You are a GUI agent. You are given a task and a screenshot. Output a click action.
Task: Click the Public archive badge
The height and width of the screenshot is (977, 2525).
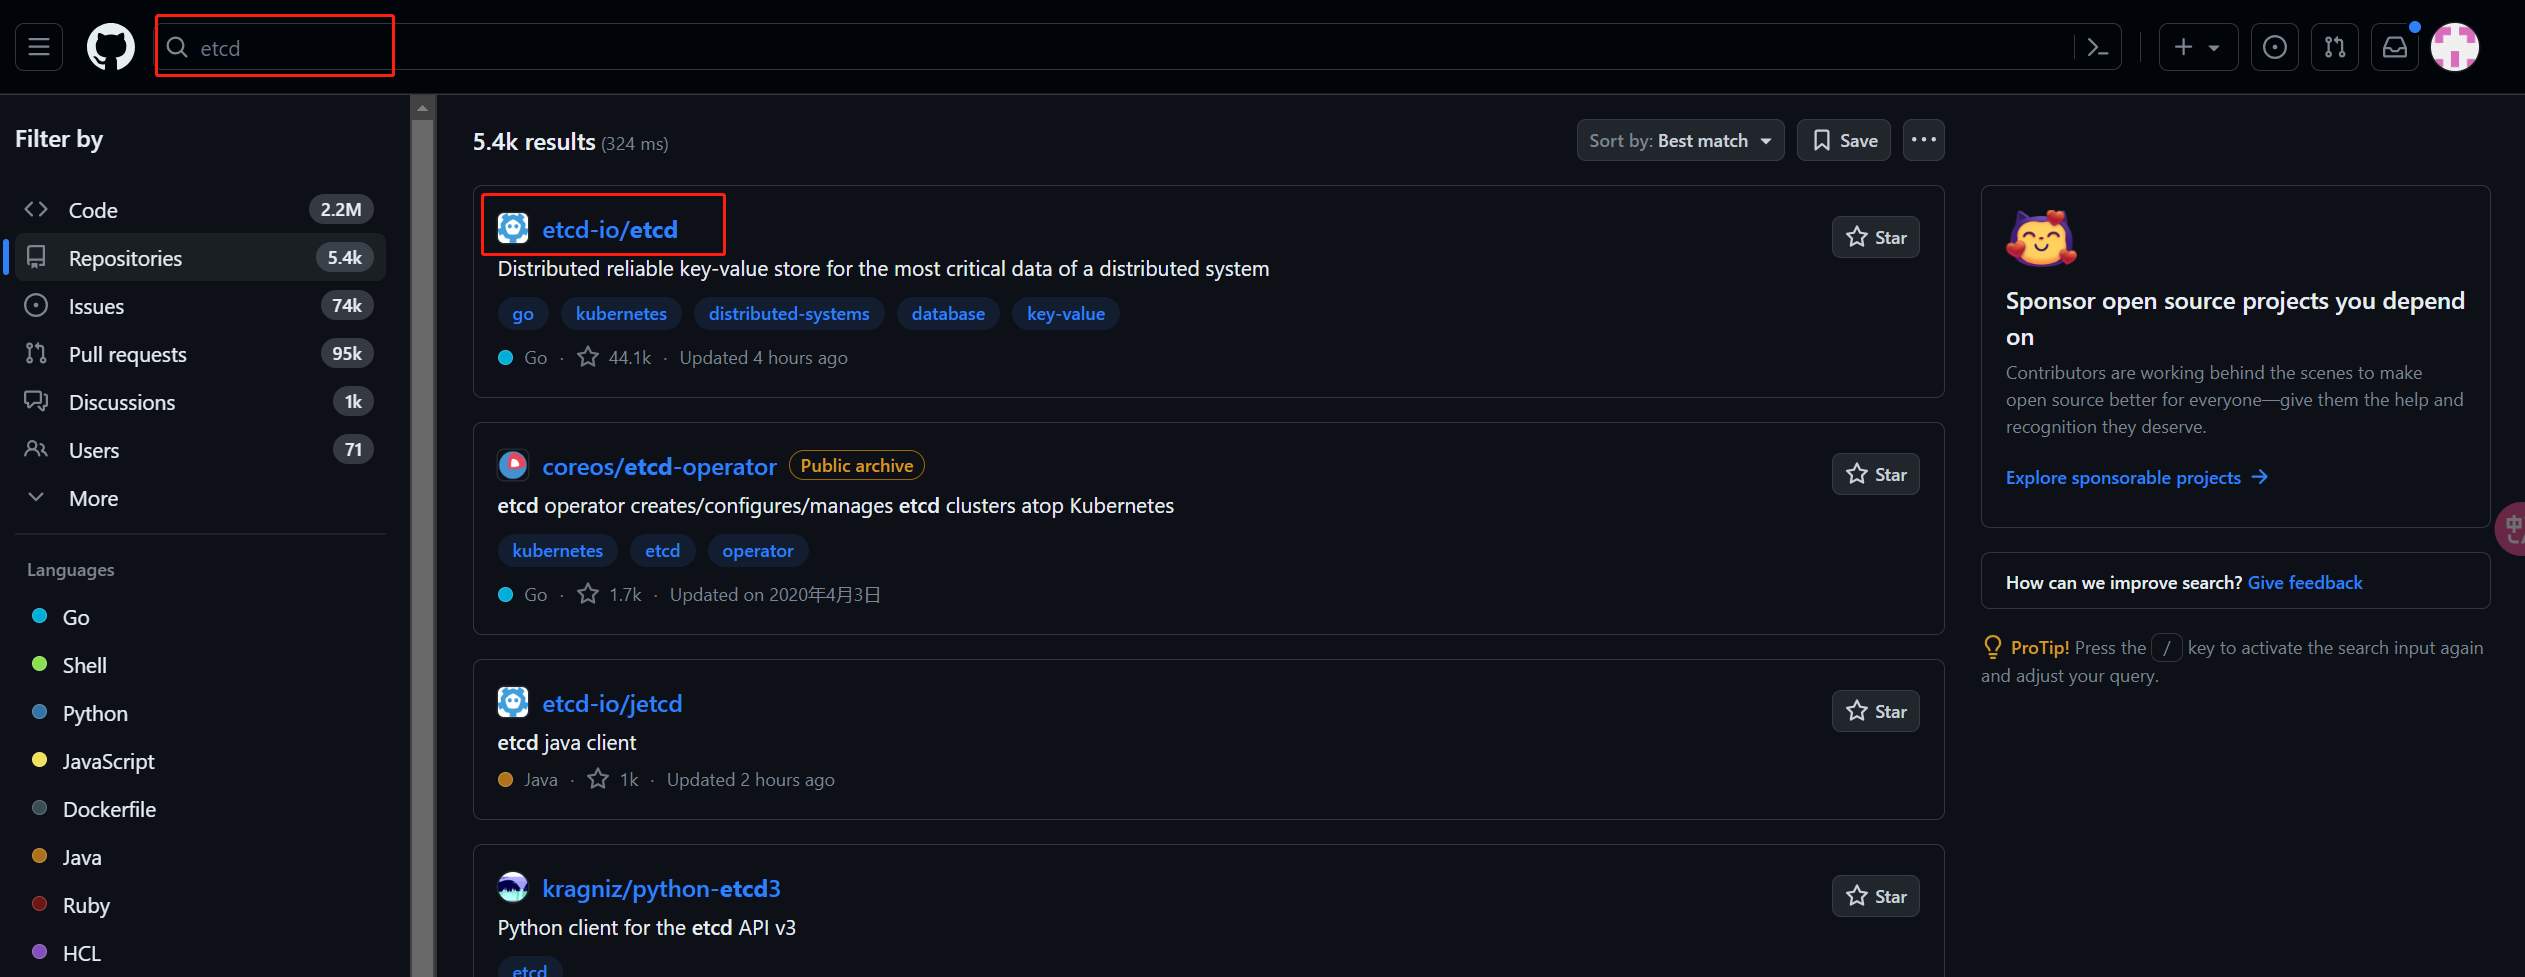857,465
